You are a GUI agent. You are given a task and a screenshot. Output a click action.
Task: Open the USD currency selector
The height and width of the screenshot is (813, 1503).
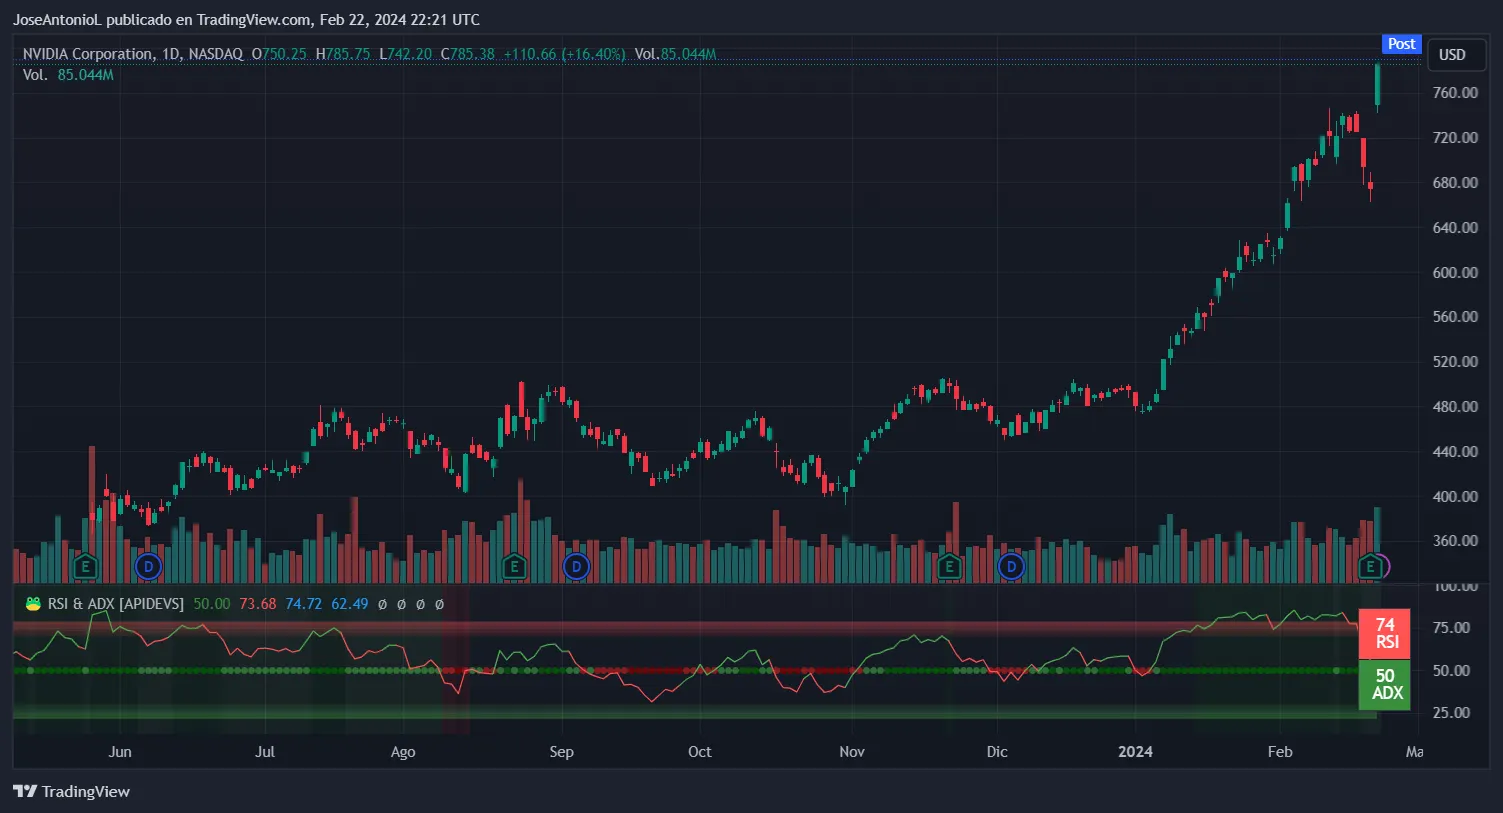[x=1452, y=55]
